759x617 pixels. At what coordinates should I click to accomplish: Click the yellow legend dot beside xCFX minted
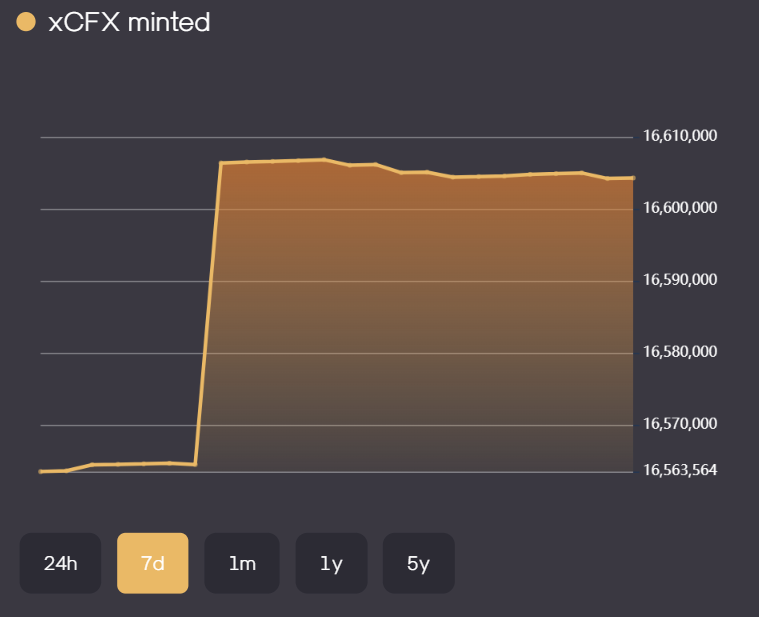(27, 22)
